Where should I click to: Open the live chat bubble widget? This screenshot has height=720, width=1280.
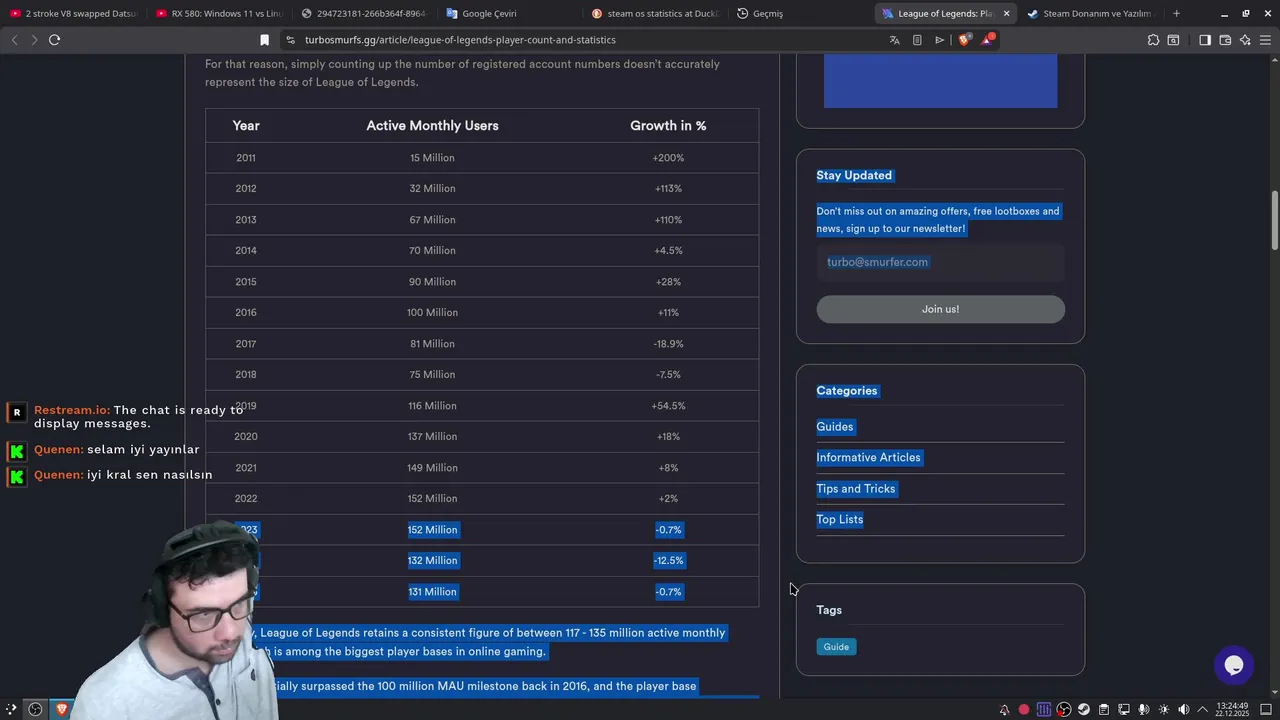tap(1234, 666)
